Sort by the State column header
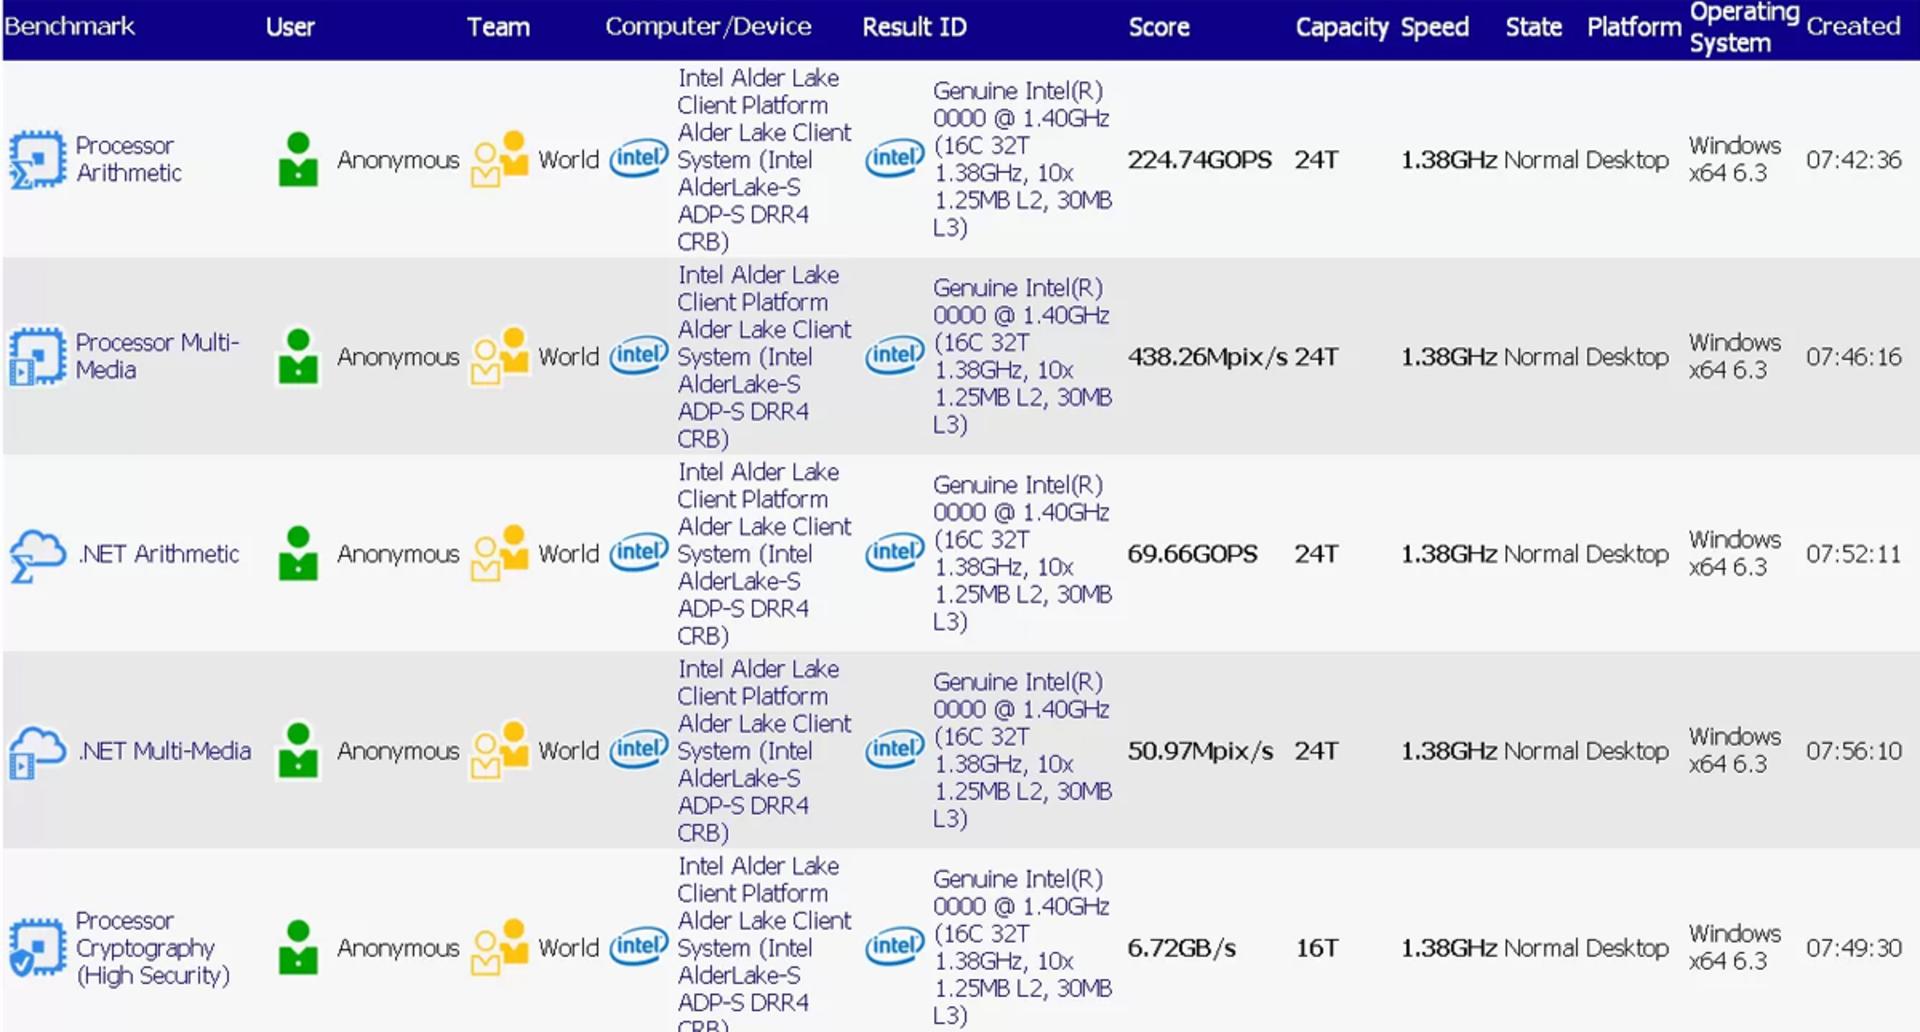 [1534, 27]
